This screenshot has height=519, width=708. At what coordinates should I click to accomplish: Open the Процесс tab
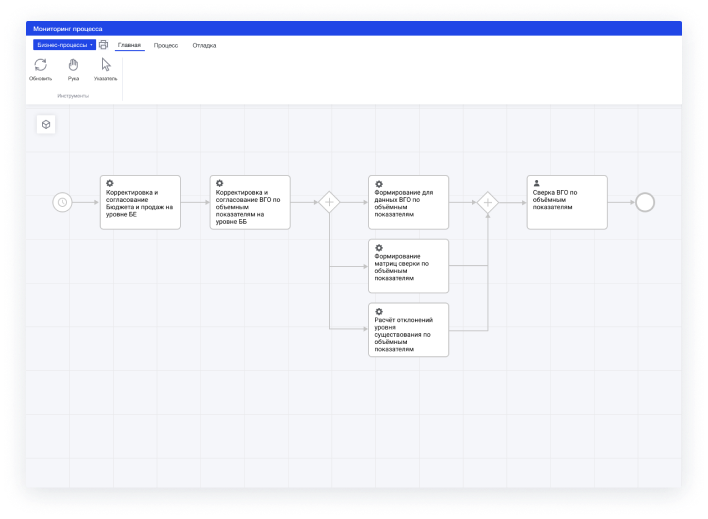pyautogui.click(x=166, y=45)
